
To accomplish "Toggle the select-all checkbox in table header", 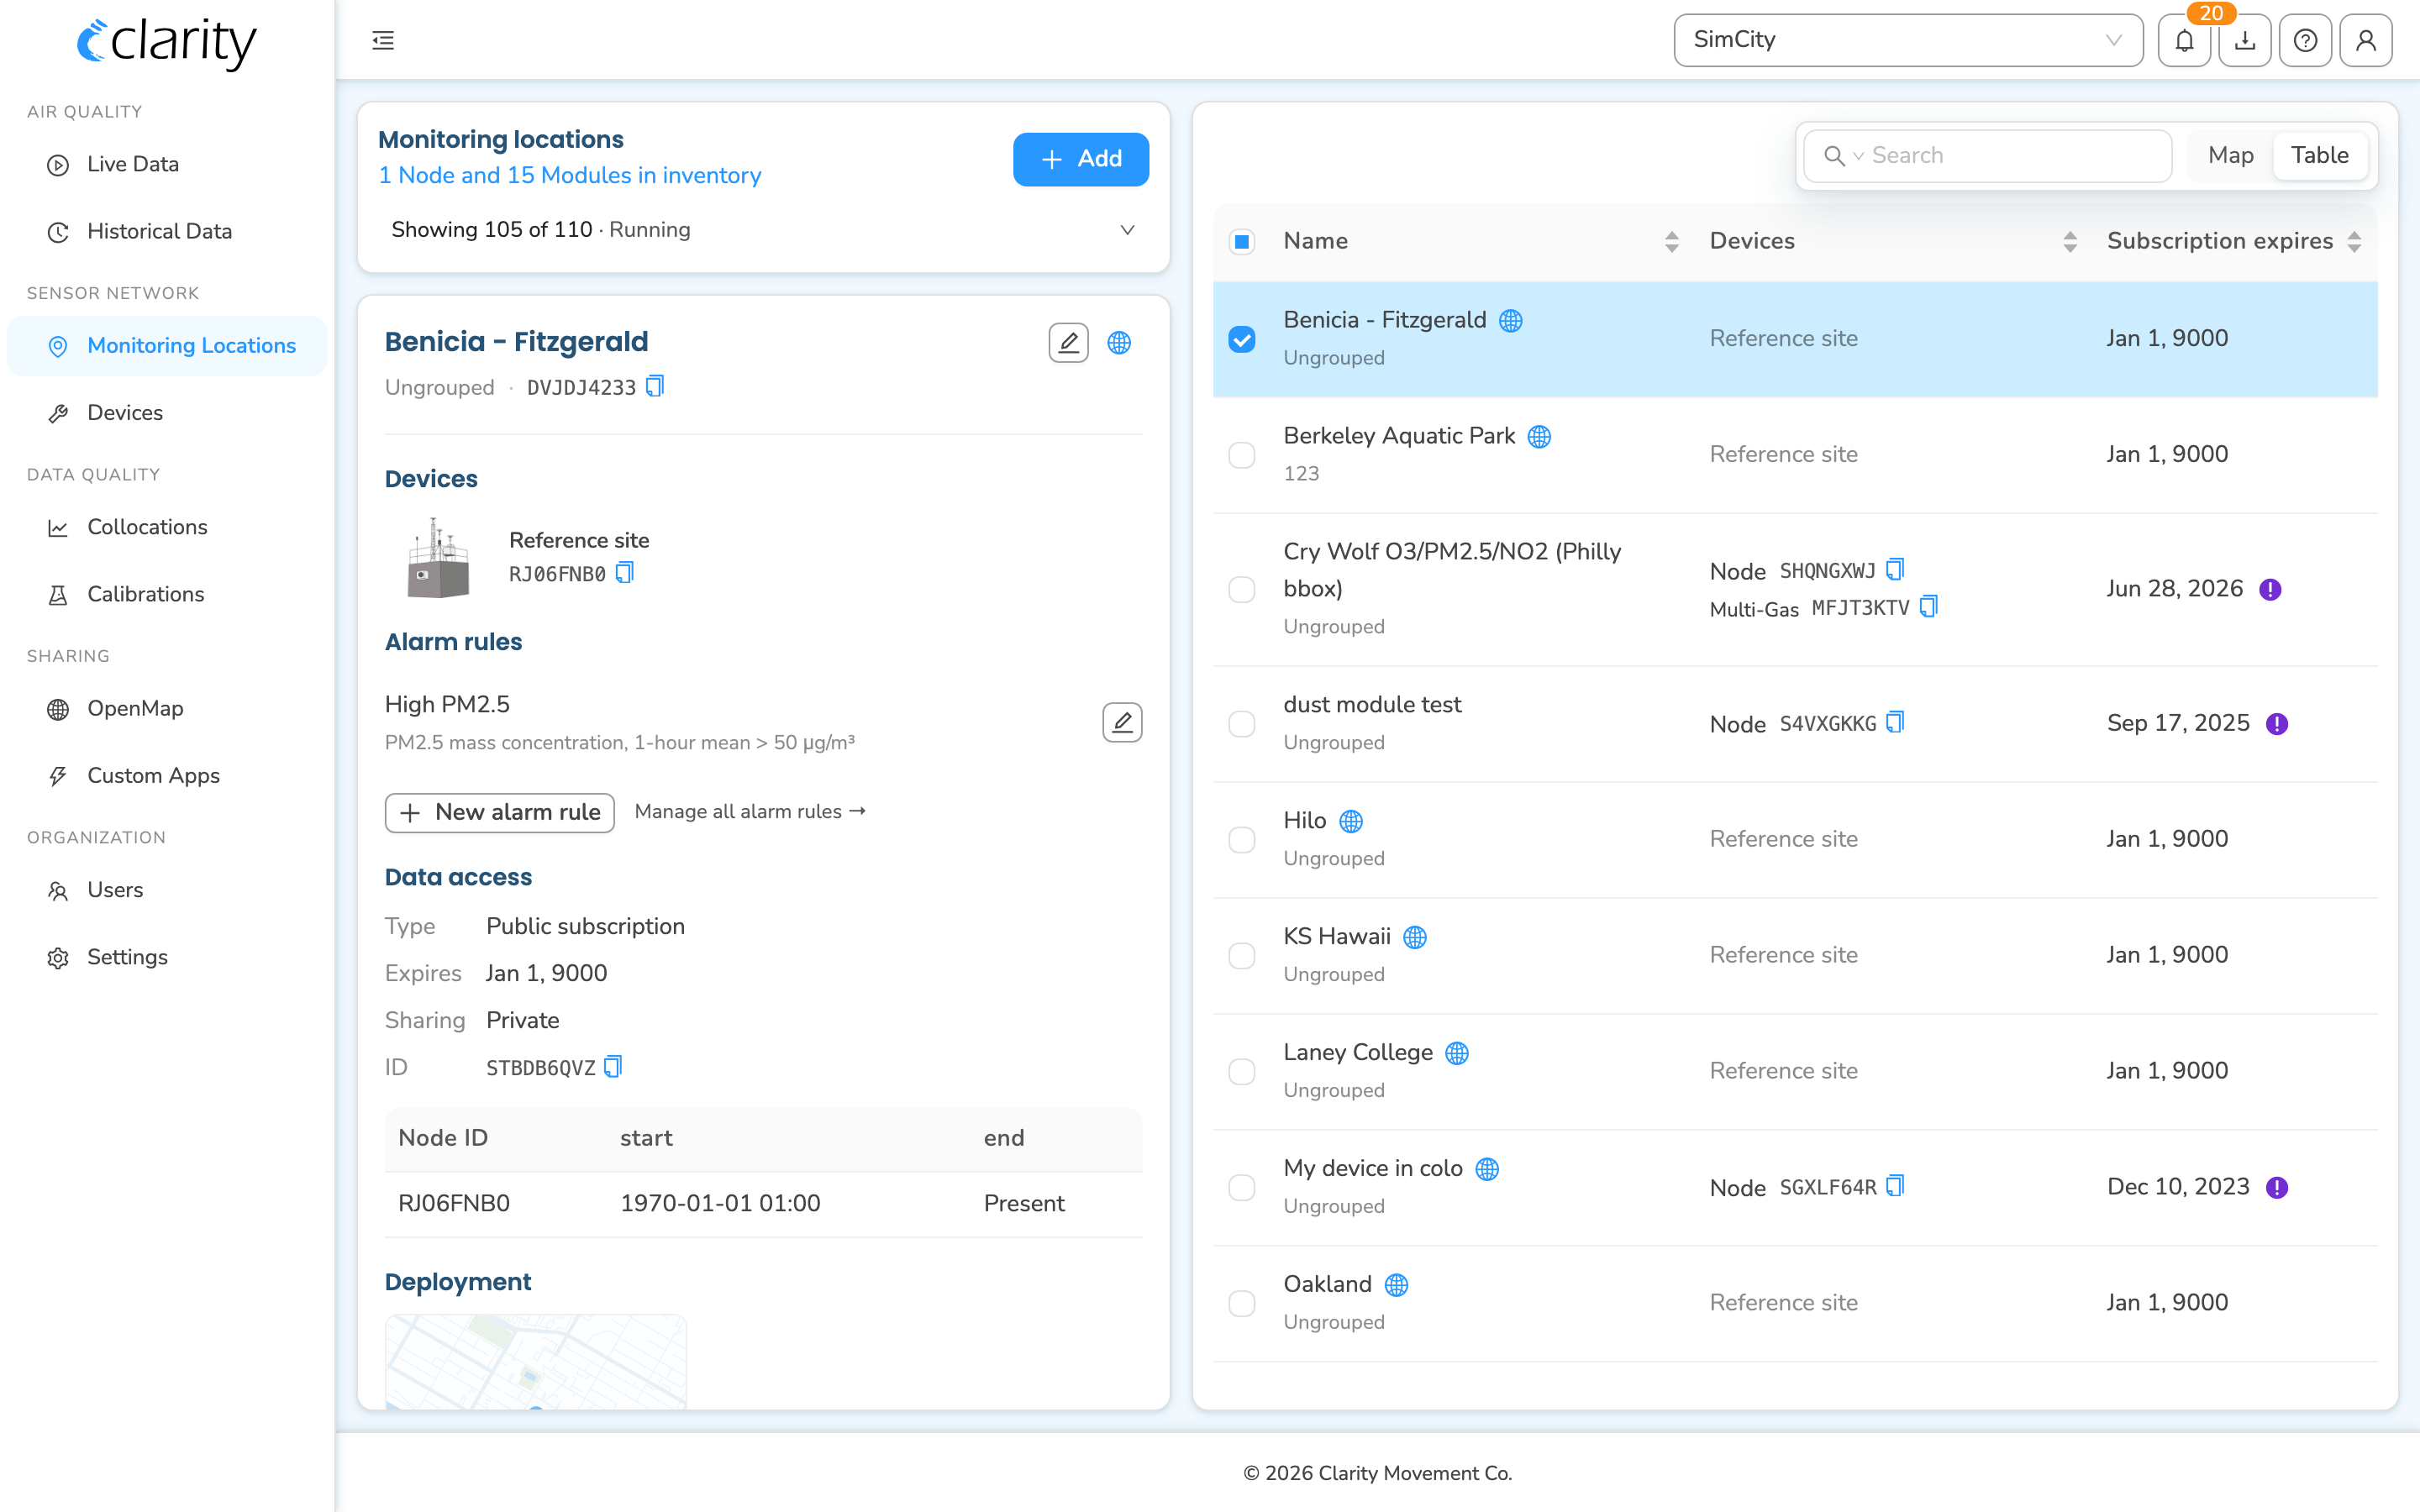I will pyautogui.click(x=1241, y=241).
